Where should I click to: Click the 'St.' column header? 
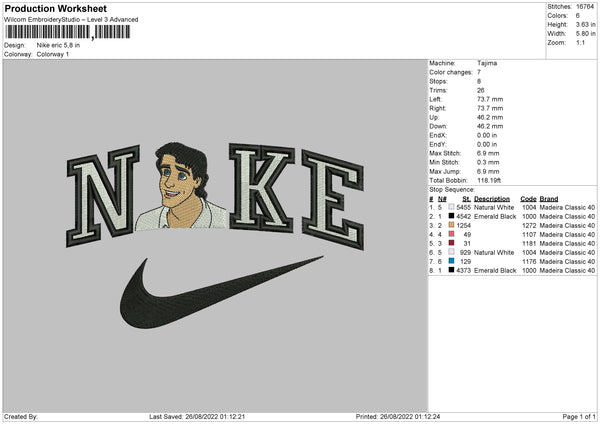466,199
